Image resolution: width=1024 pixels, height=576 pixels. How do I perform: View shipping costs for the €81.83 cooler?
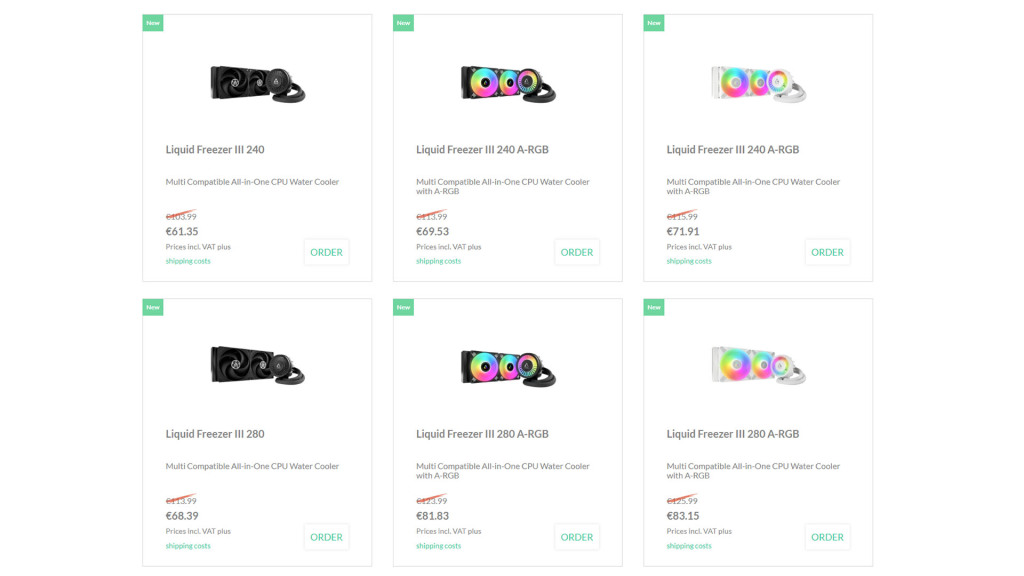point(438,546)
